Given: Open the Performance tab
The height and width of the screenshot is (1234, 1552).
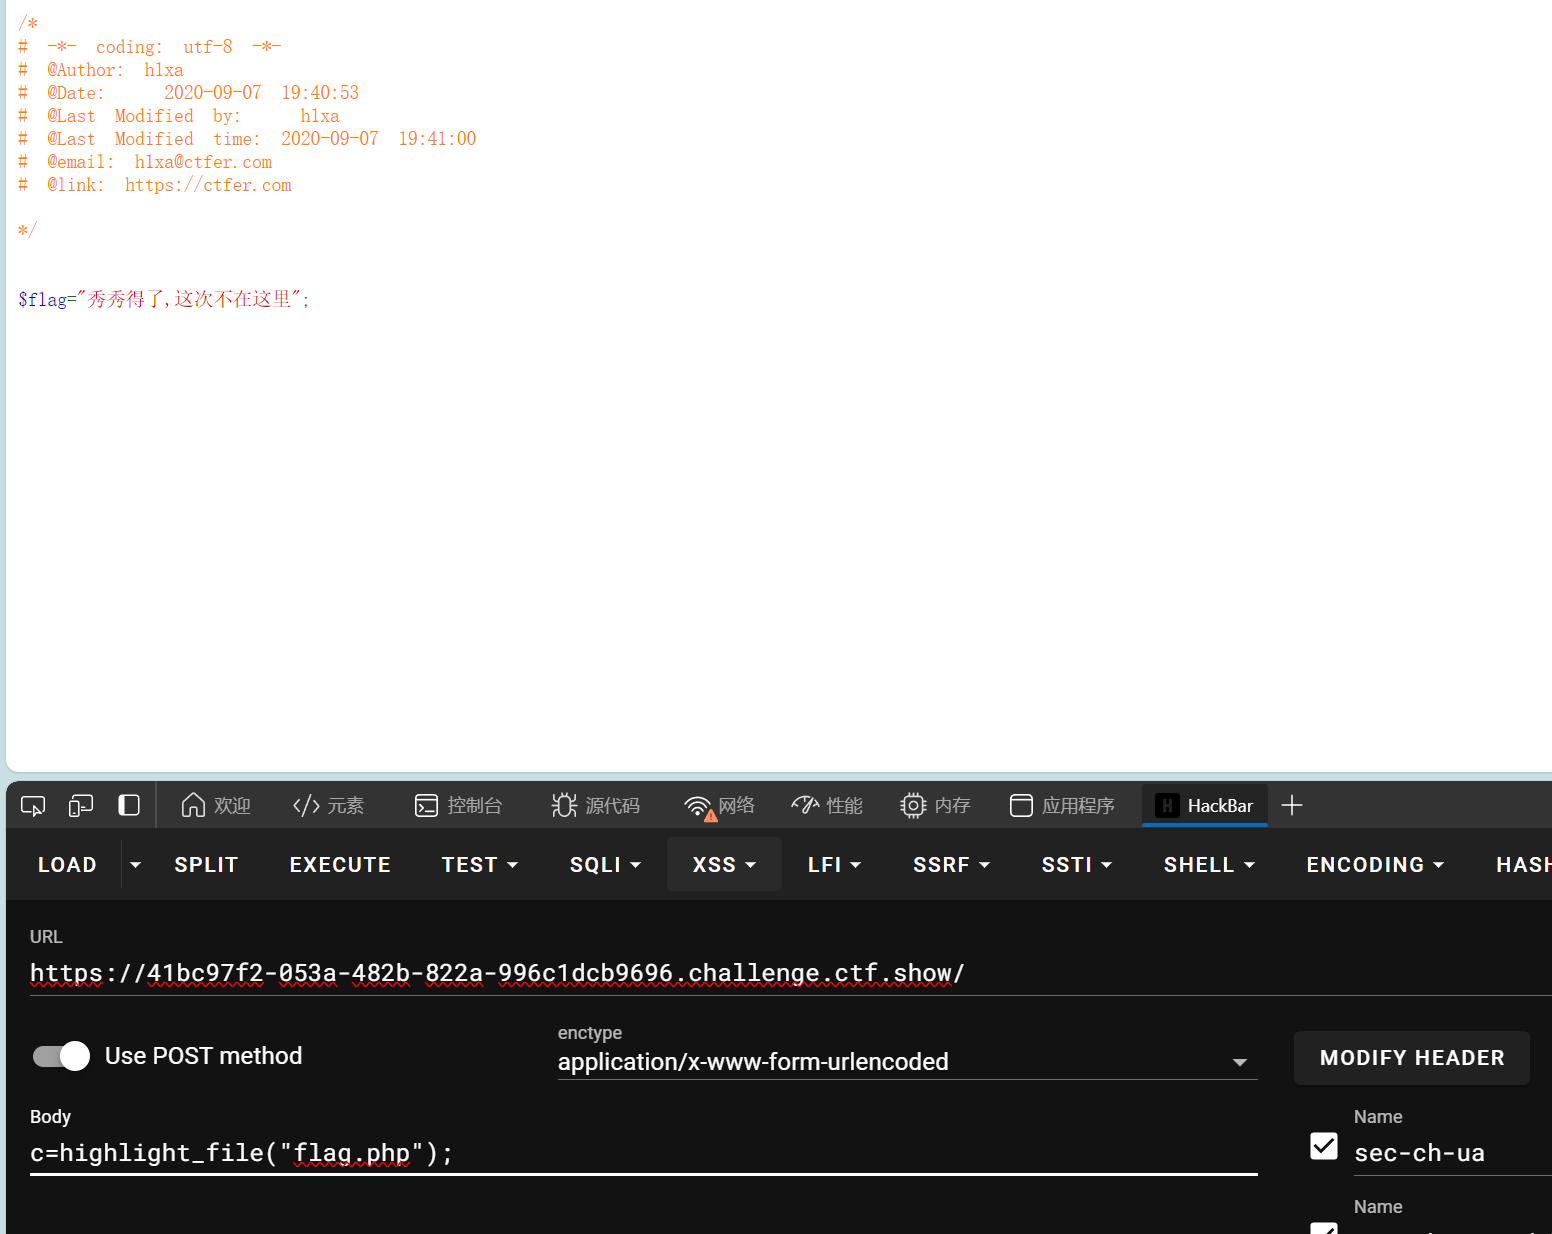Looking at the screenshot, I should pyautogui.click(x=826, y=806).
